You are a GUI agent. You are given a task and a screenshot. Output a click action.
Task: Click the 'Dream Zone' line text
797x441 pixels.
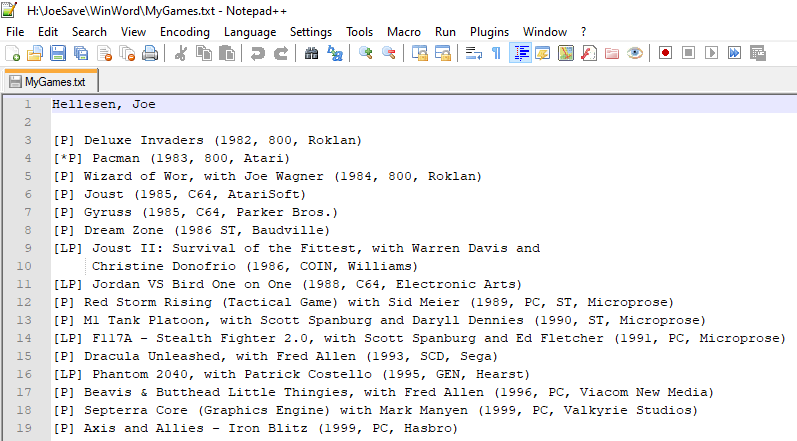click(x=192, y=230)
